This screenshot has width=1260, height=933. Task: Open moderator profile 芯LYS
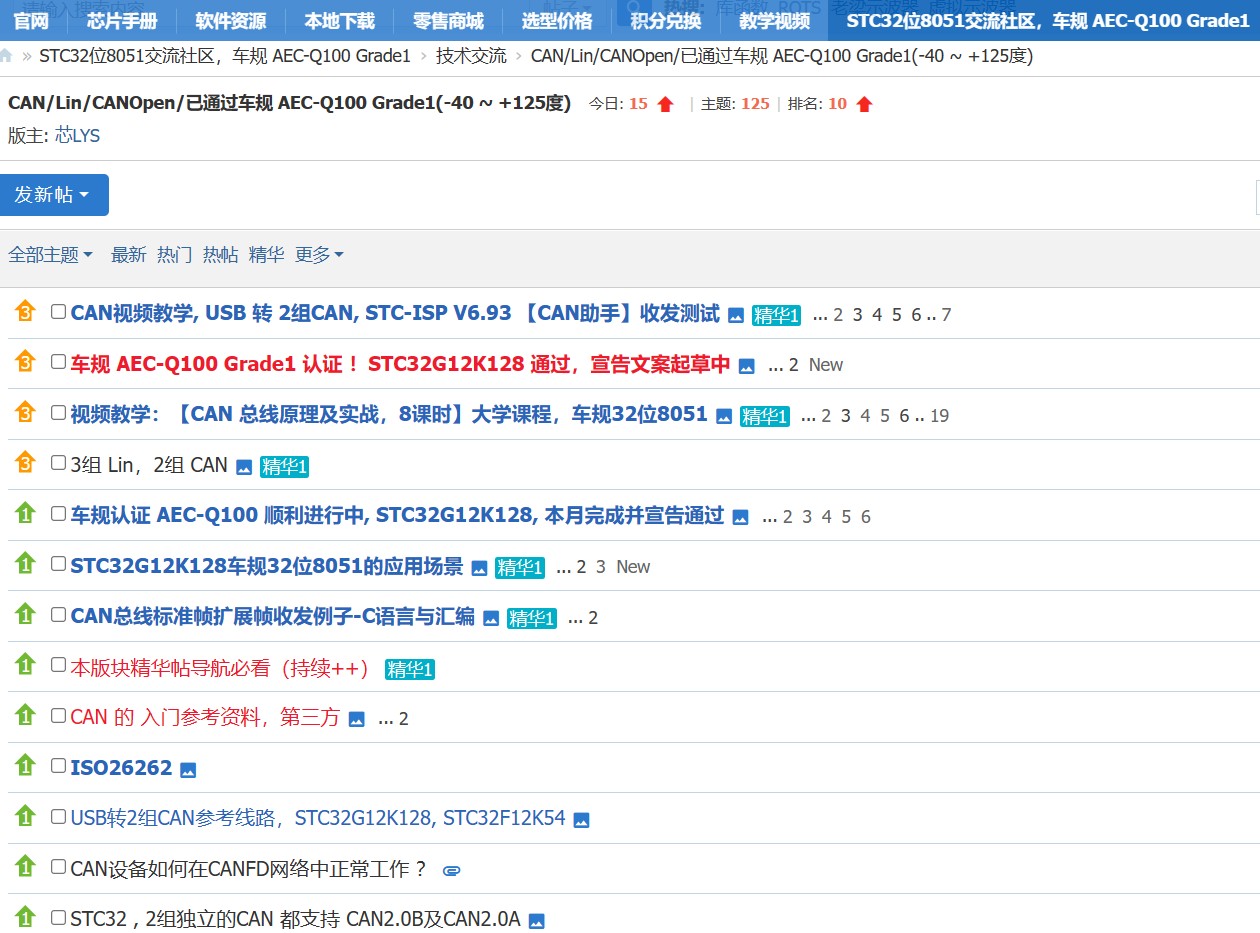pyautogui.click(x=78, y=136)
